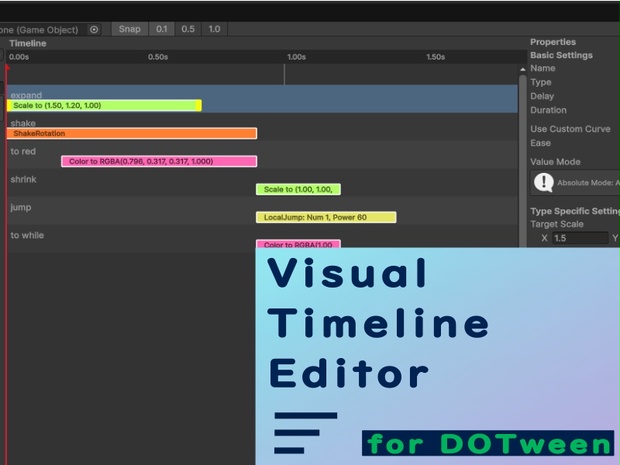Click the Timeline panel header

pyautogui.click(x=28, y=43)
